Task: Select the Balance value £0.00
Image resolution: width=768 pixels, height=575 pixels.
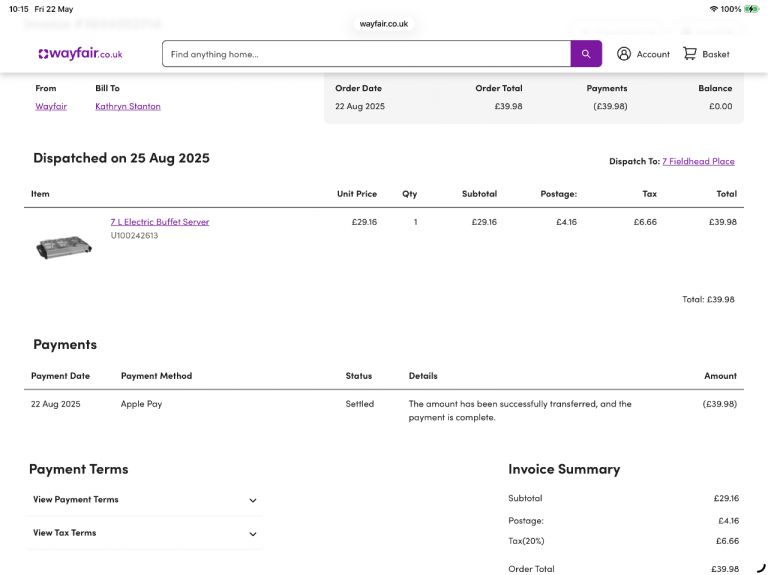Action: click(x=720, y=106)
